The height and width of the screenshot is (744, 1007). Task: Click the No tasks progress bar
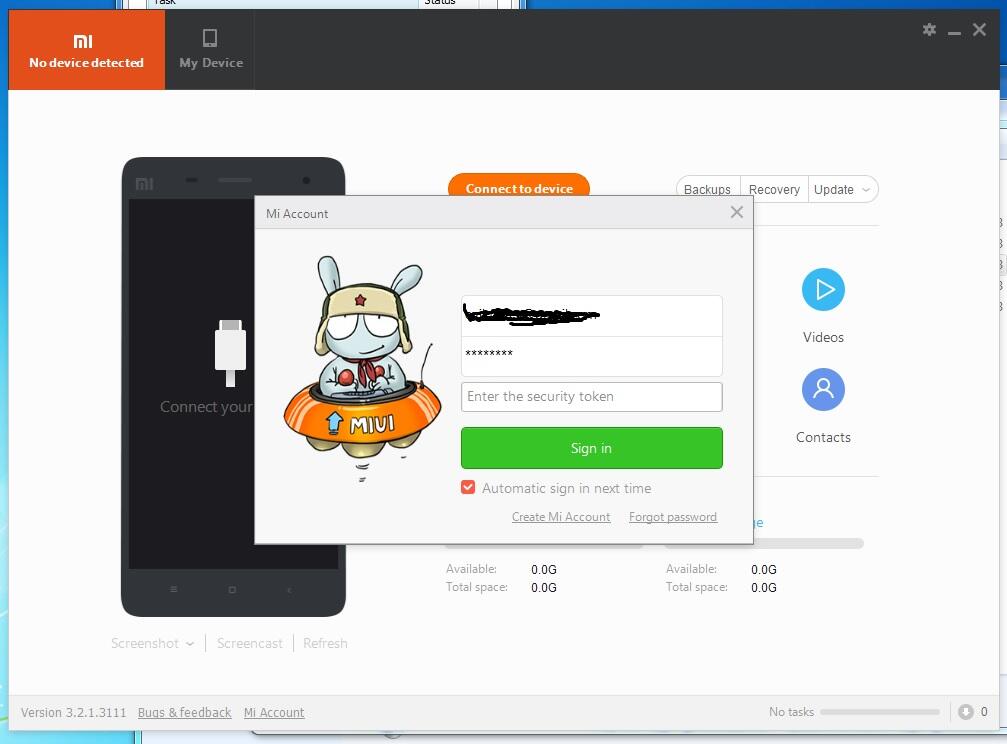point(879,712)
